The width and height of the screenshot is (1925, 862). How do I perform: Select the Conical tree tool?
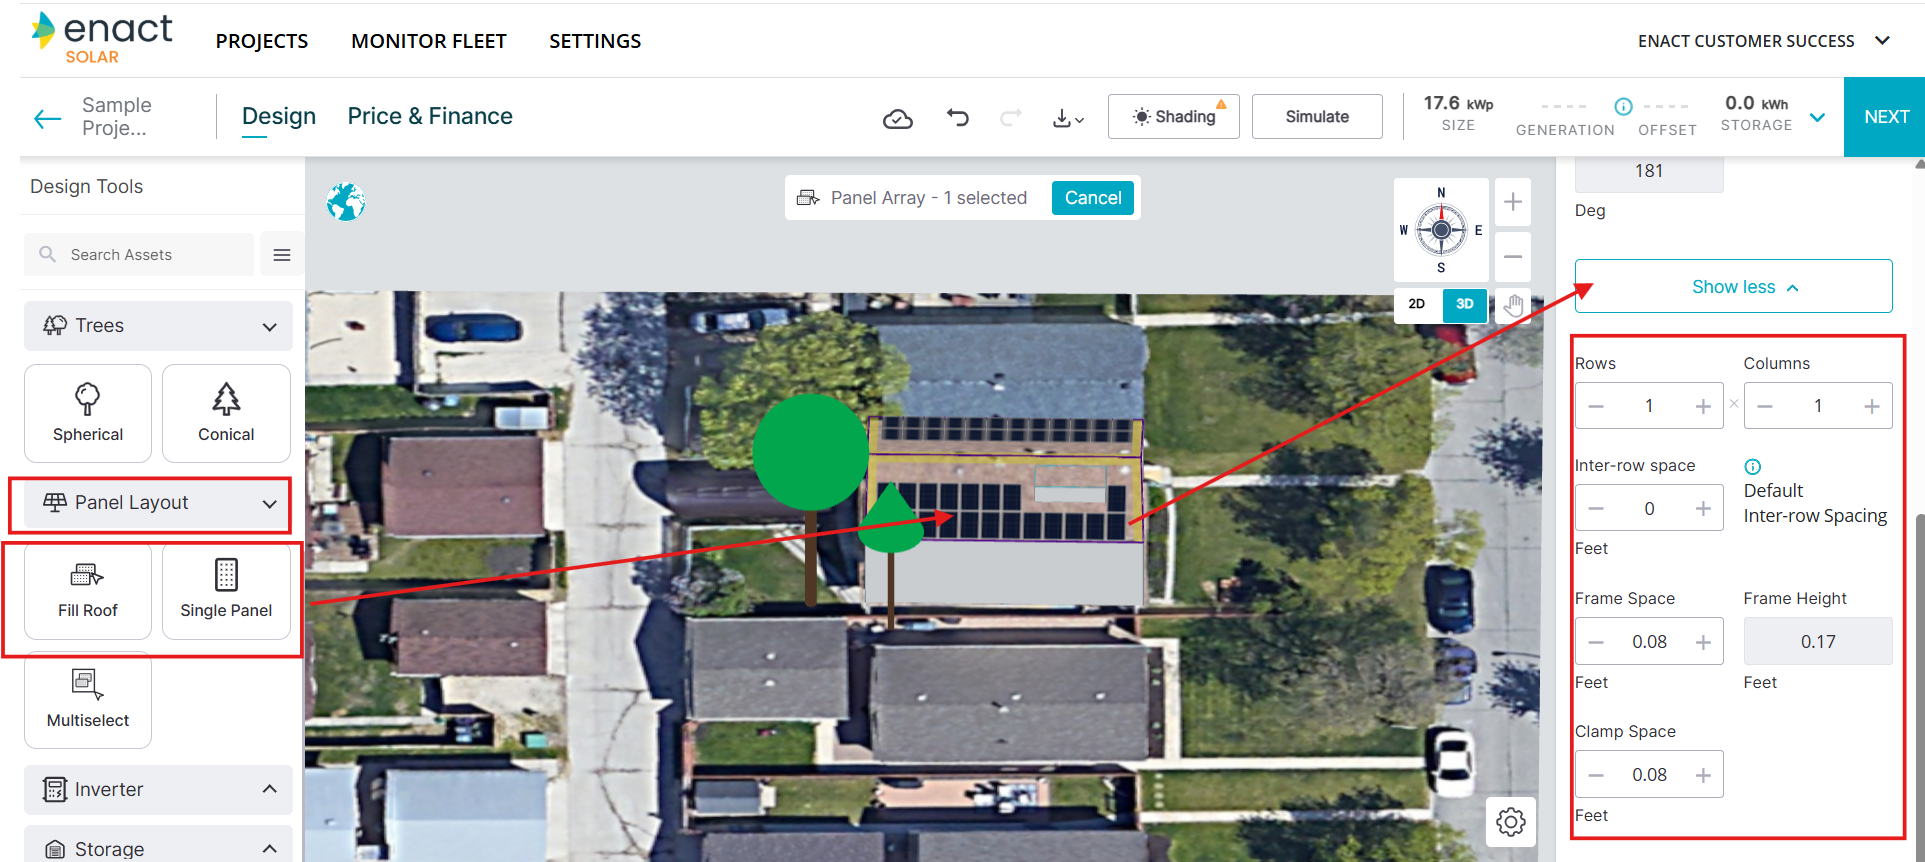coord(226,412)
